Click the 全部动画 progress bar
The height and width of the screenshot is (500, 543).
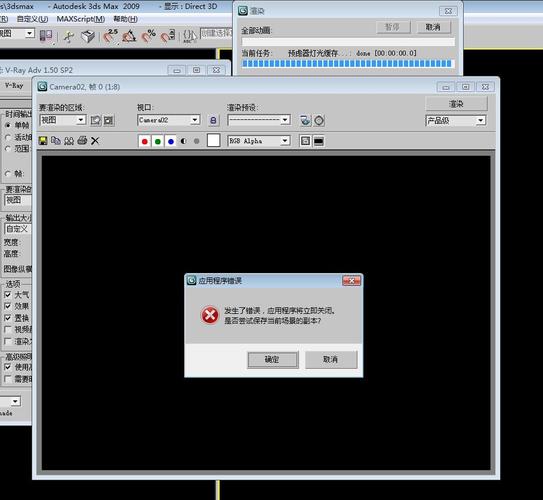click(x=348, y=42)
